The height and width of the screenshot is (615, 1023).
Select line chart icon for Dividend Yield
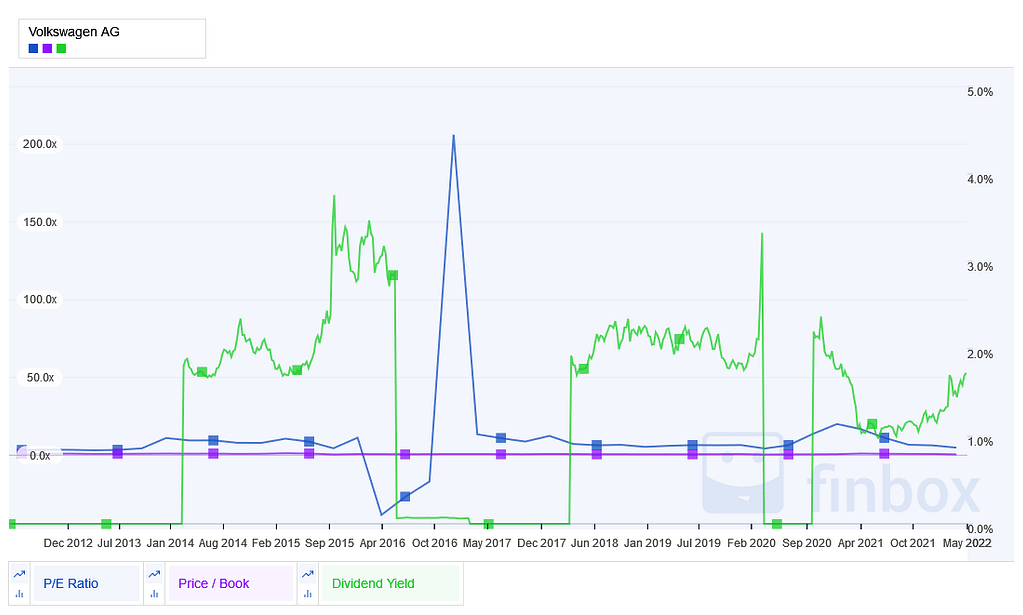pos(307,575)
